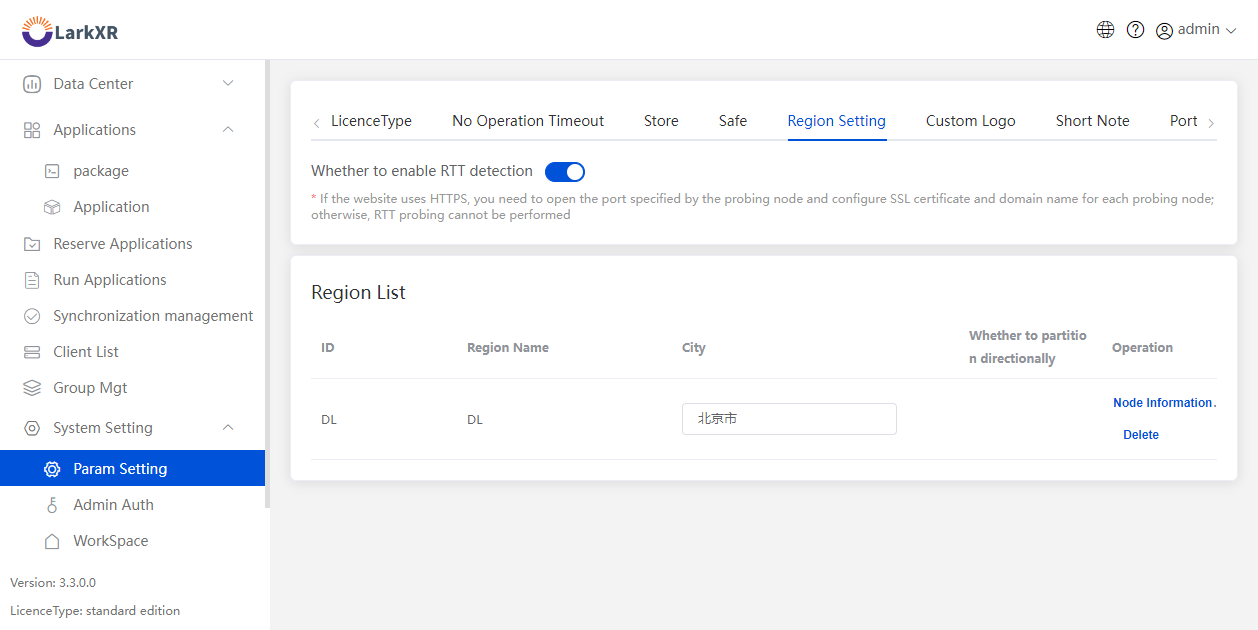Click the sidebar vertical scrollbar

[x=267, y=284]
